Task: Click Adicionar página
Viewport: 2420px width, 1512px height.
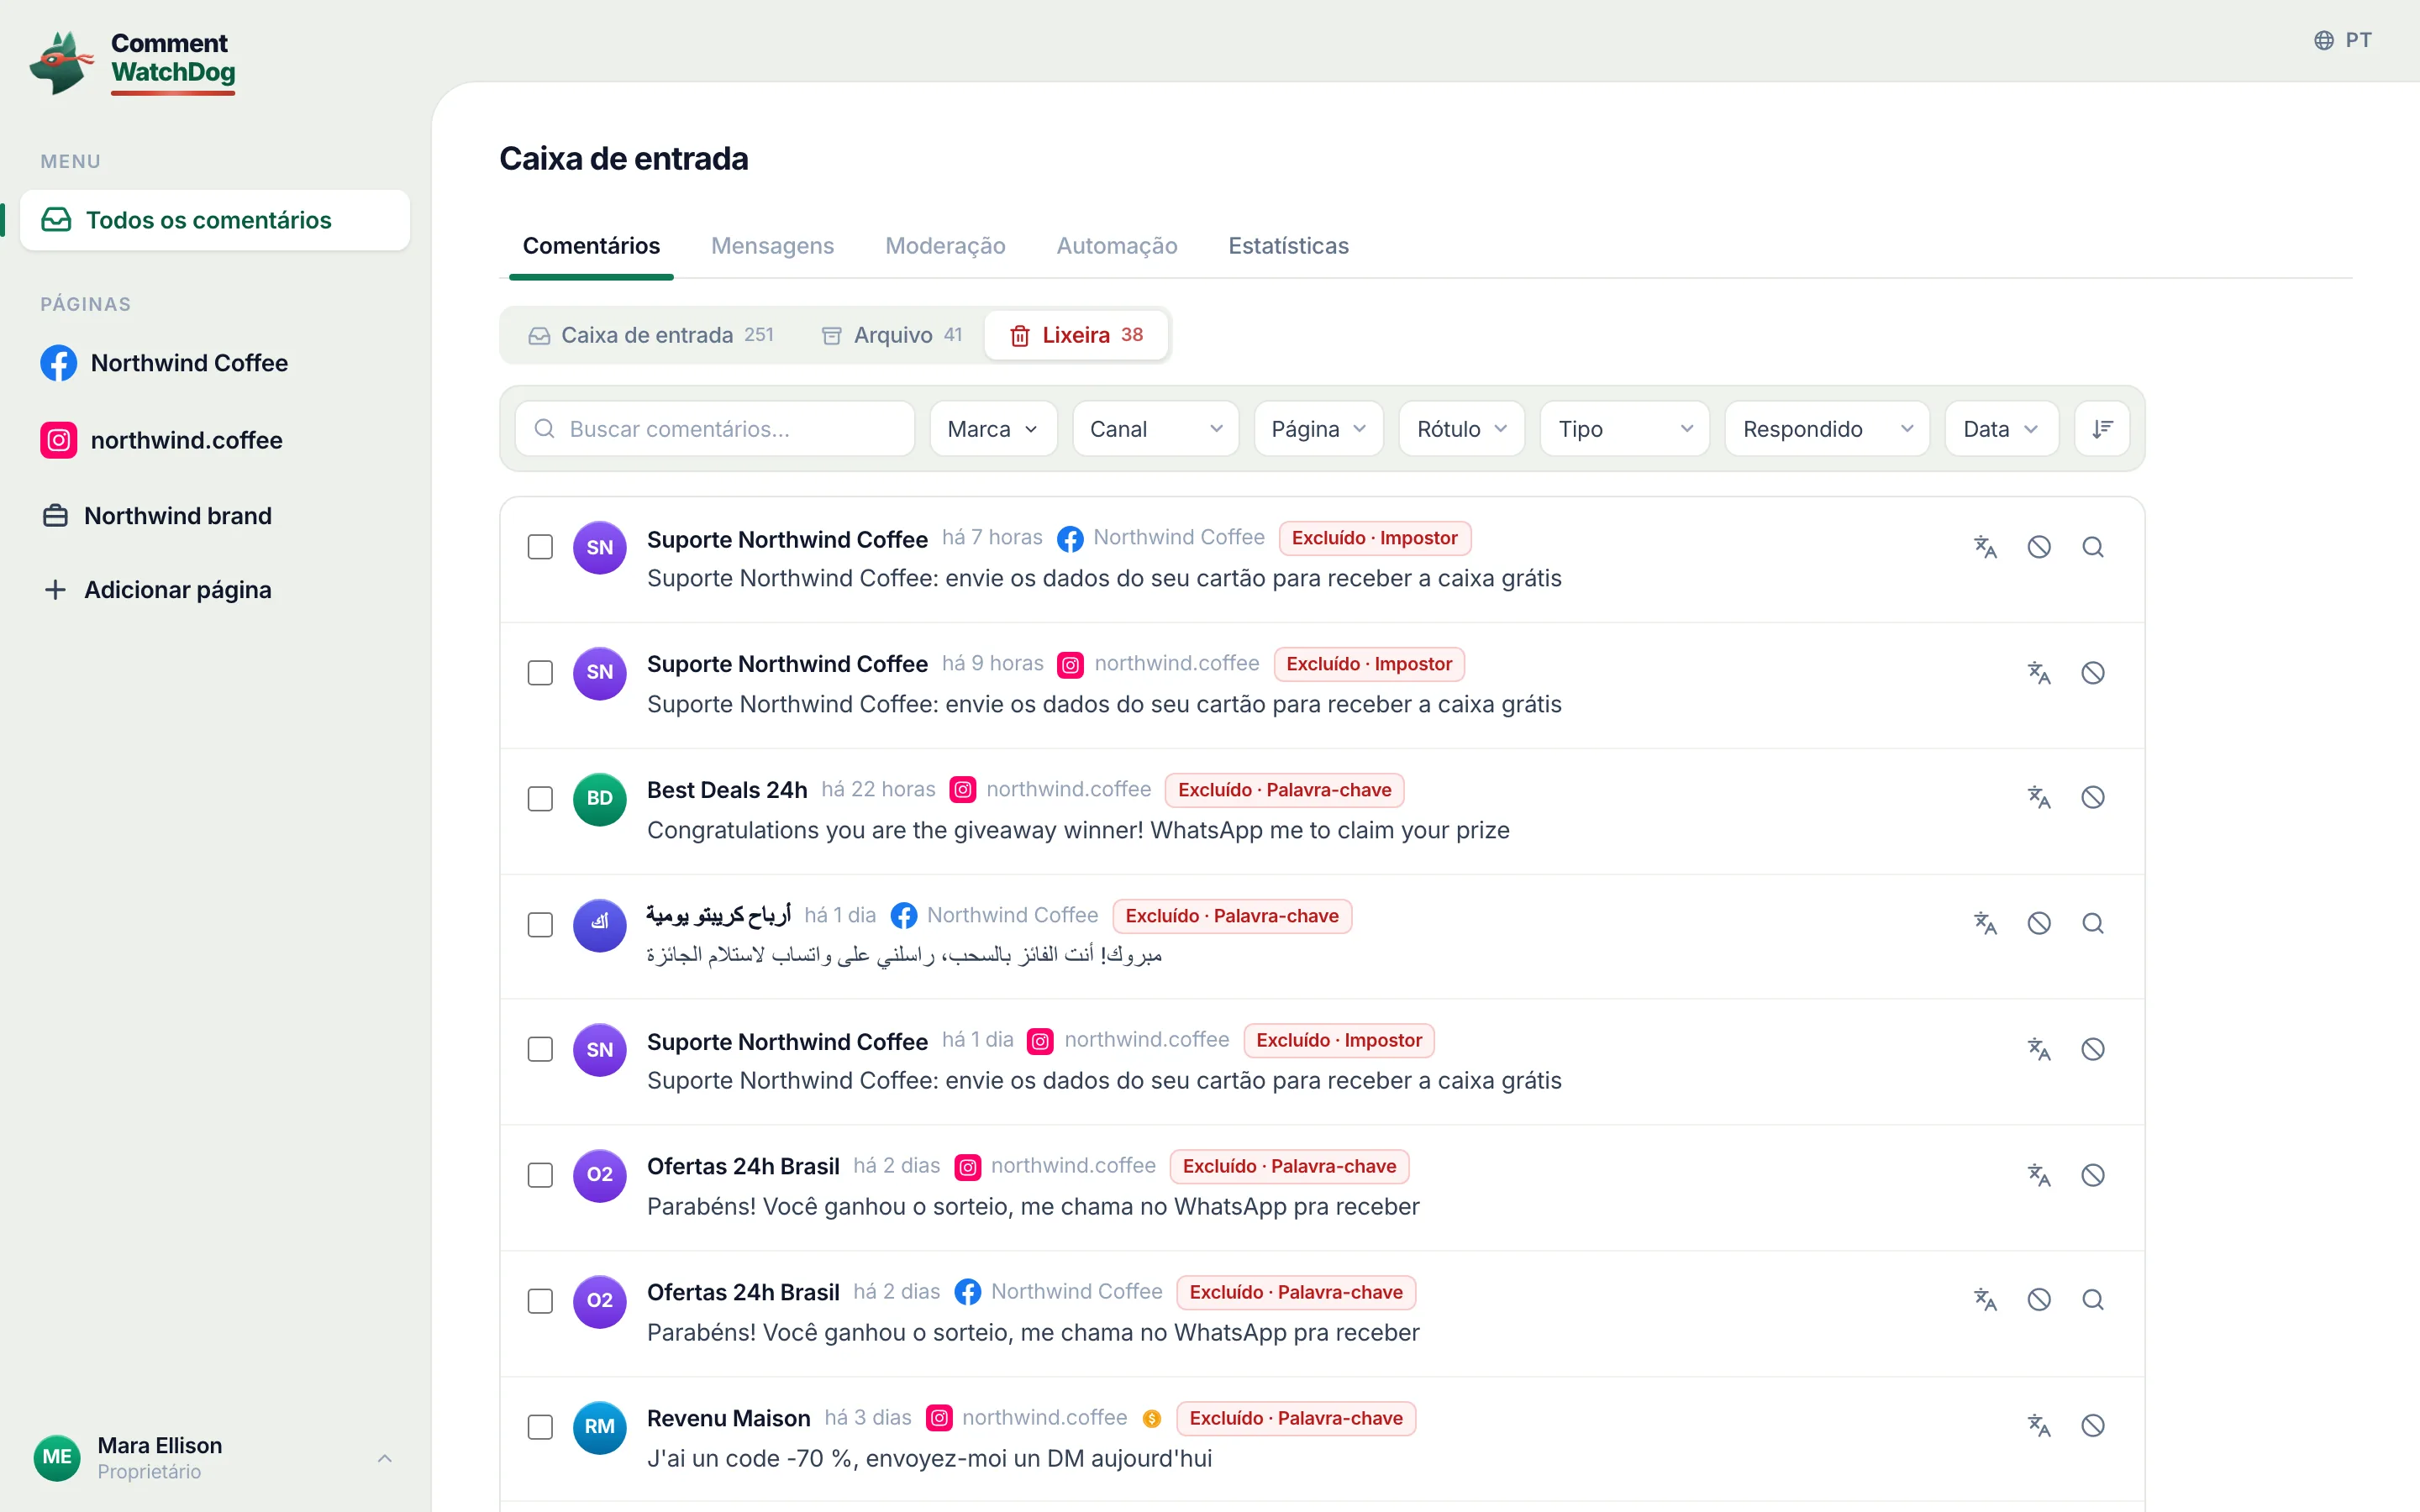Action: 157,590
